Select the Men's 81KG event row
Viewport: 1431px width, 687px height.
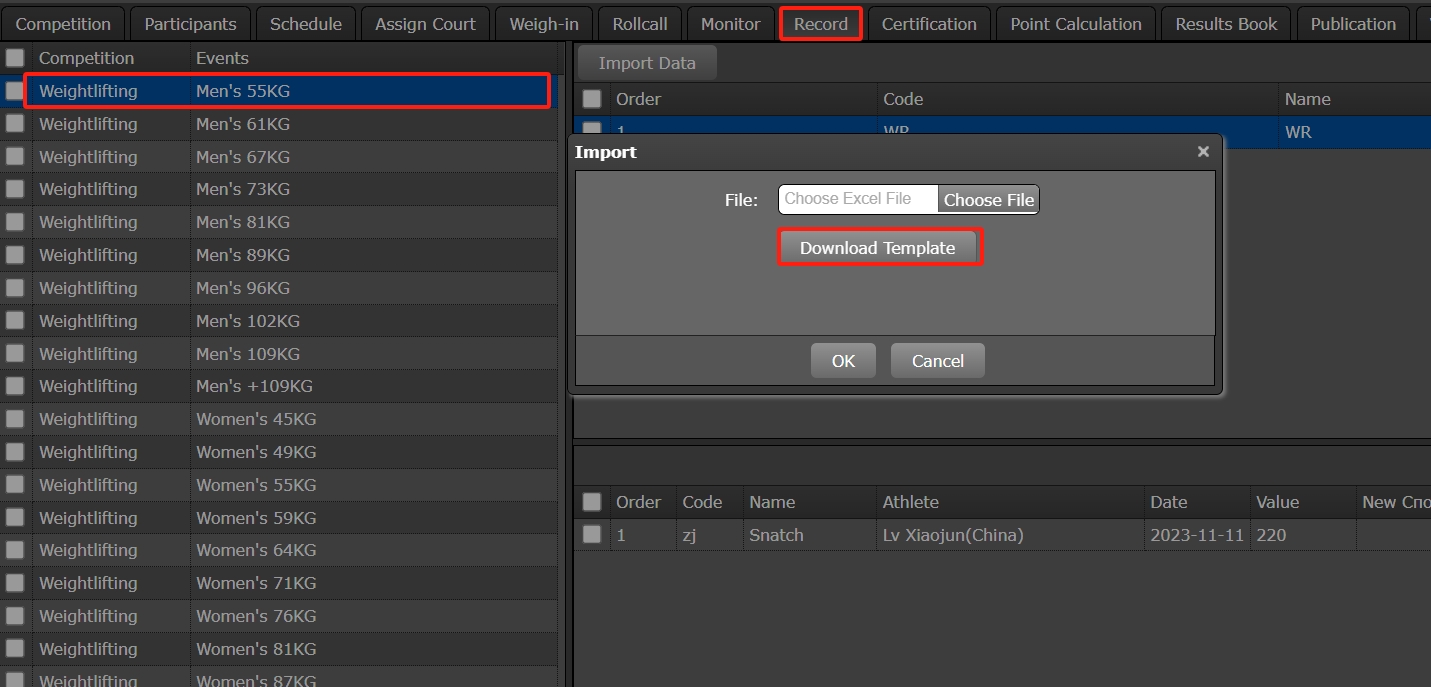tap(243, 222)
